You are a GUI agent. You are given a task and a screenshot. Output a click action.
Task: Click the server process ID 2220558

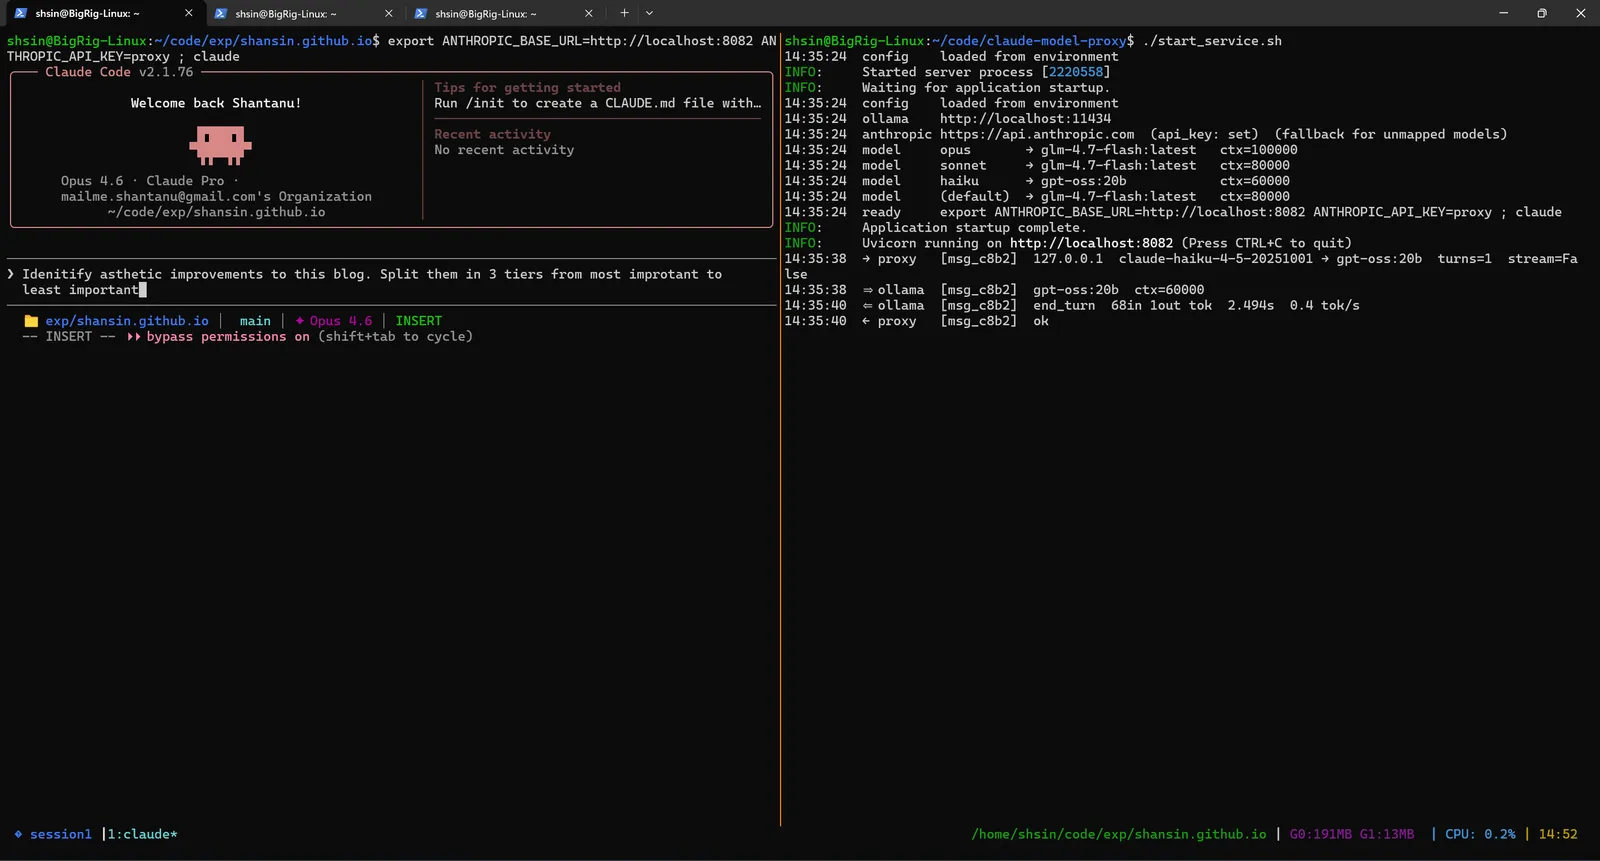point(1076,72)
